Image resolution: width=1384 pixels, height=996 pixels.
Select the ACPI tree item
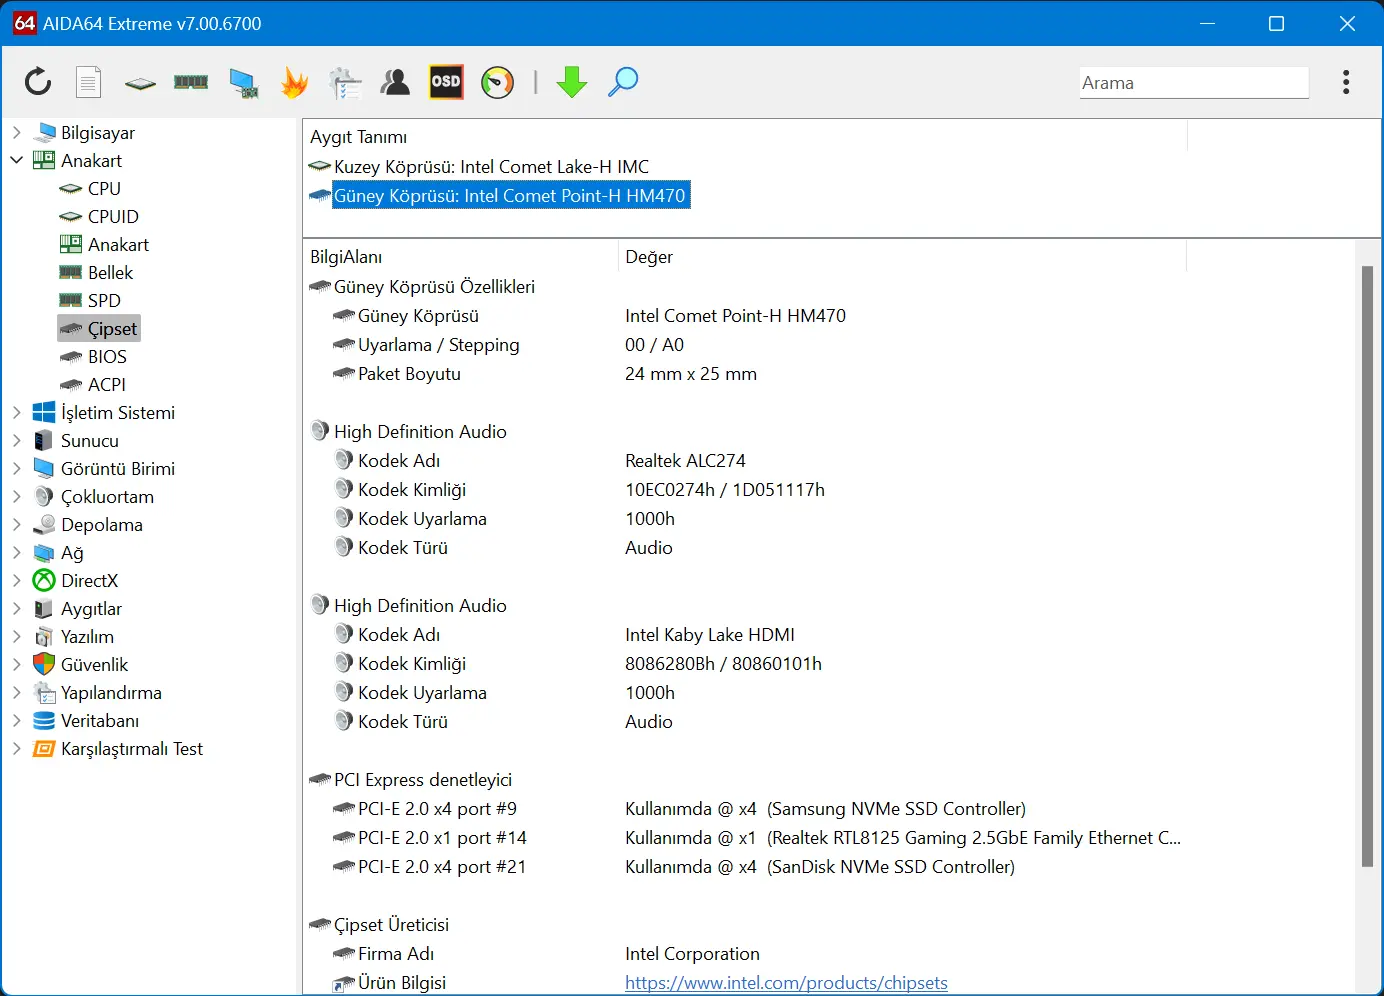pyautogui.click(x=106, y=384)
